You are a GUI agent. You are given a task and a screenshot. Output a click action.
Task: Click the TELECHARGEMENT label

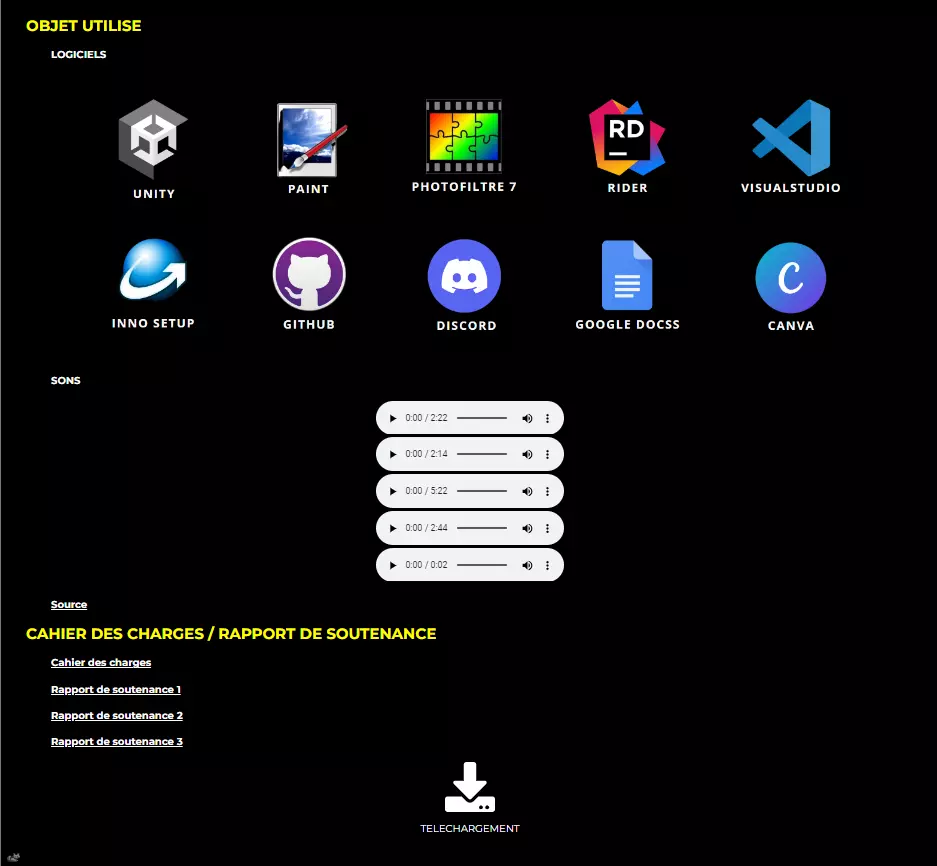[x=470, y=828]
